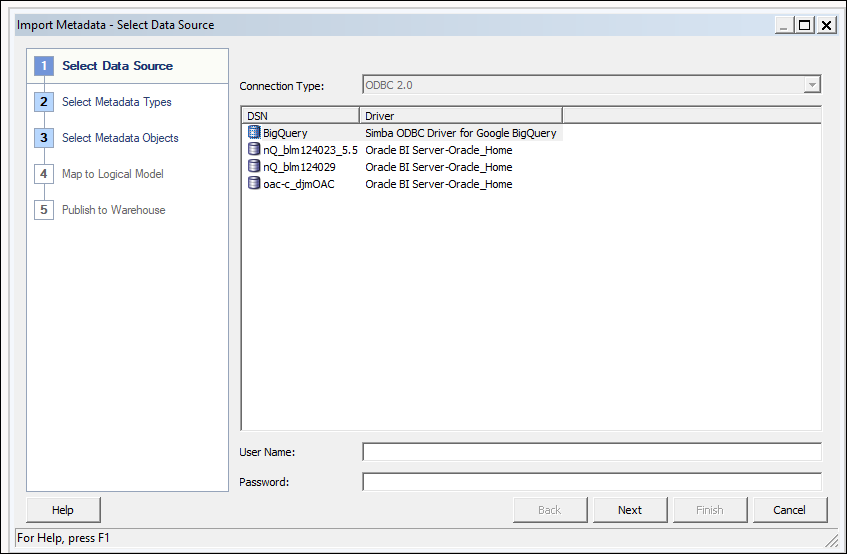
Task: Click the nQ_blm124023_5.5 database icon
Action: (x=254, y=149)
